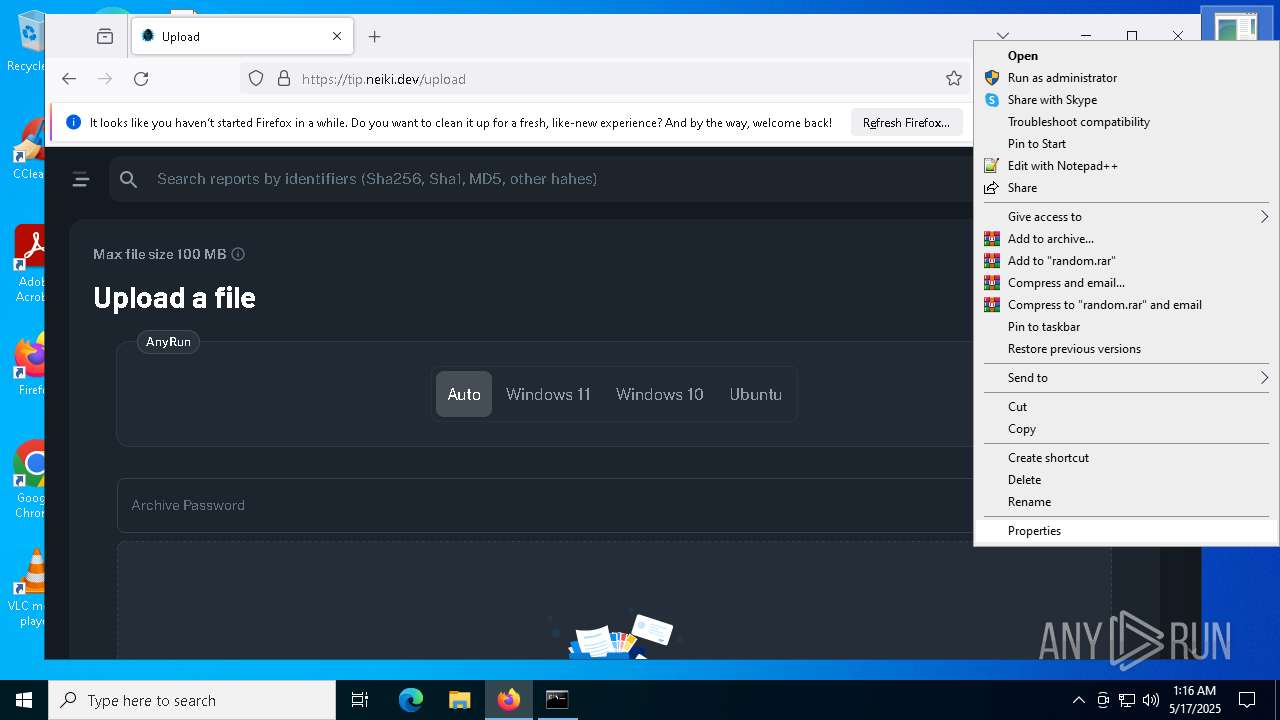1280x720 pixels.
Task: Choose Restore previous versions
Action: pos(1126,349)
